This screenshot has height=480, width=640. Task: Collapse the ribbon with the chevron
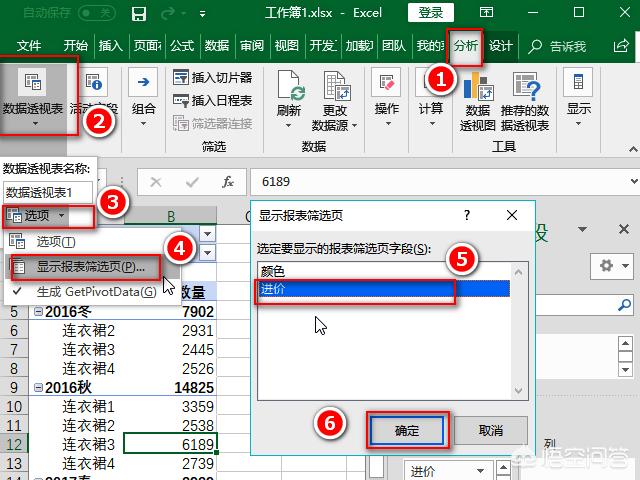pyautogui.click(x=633, y=149)
